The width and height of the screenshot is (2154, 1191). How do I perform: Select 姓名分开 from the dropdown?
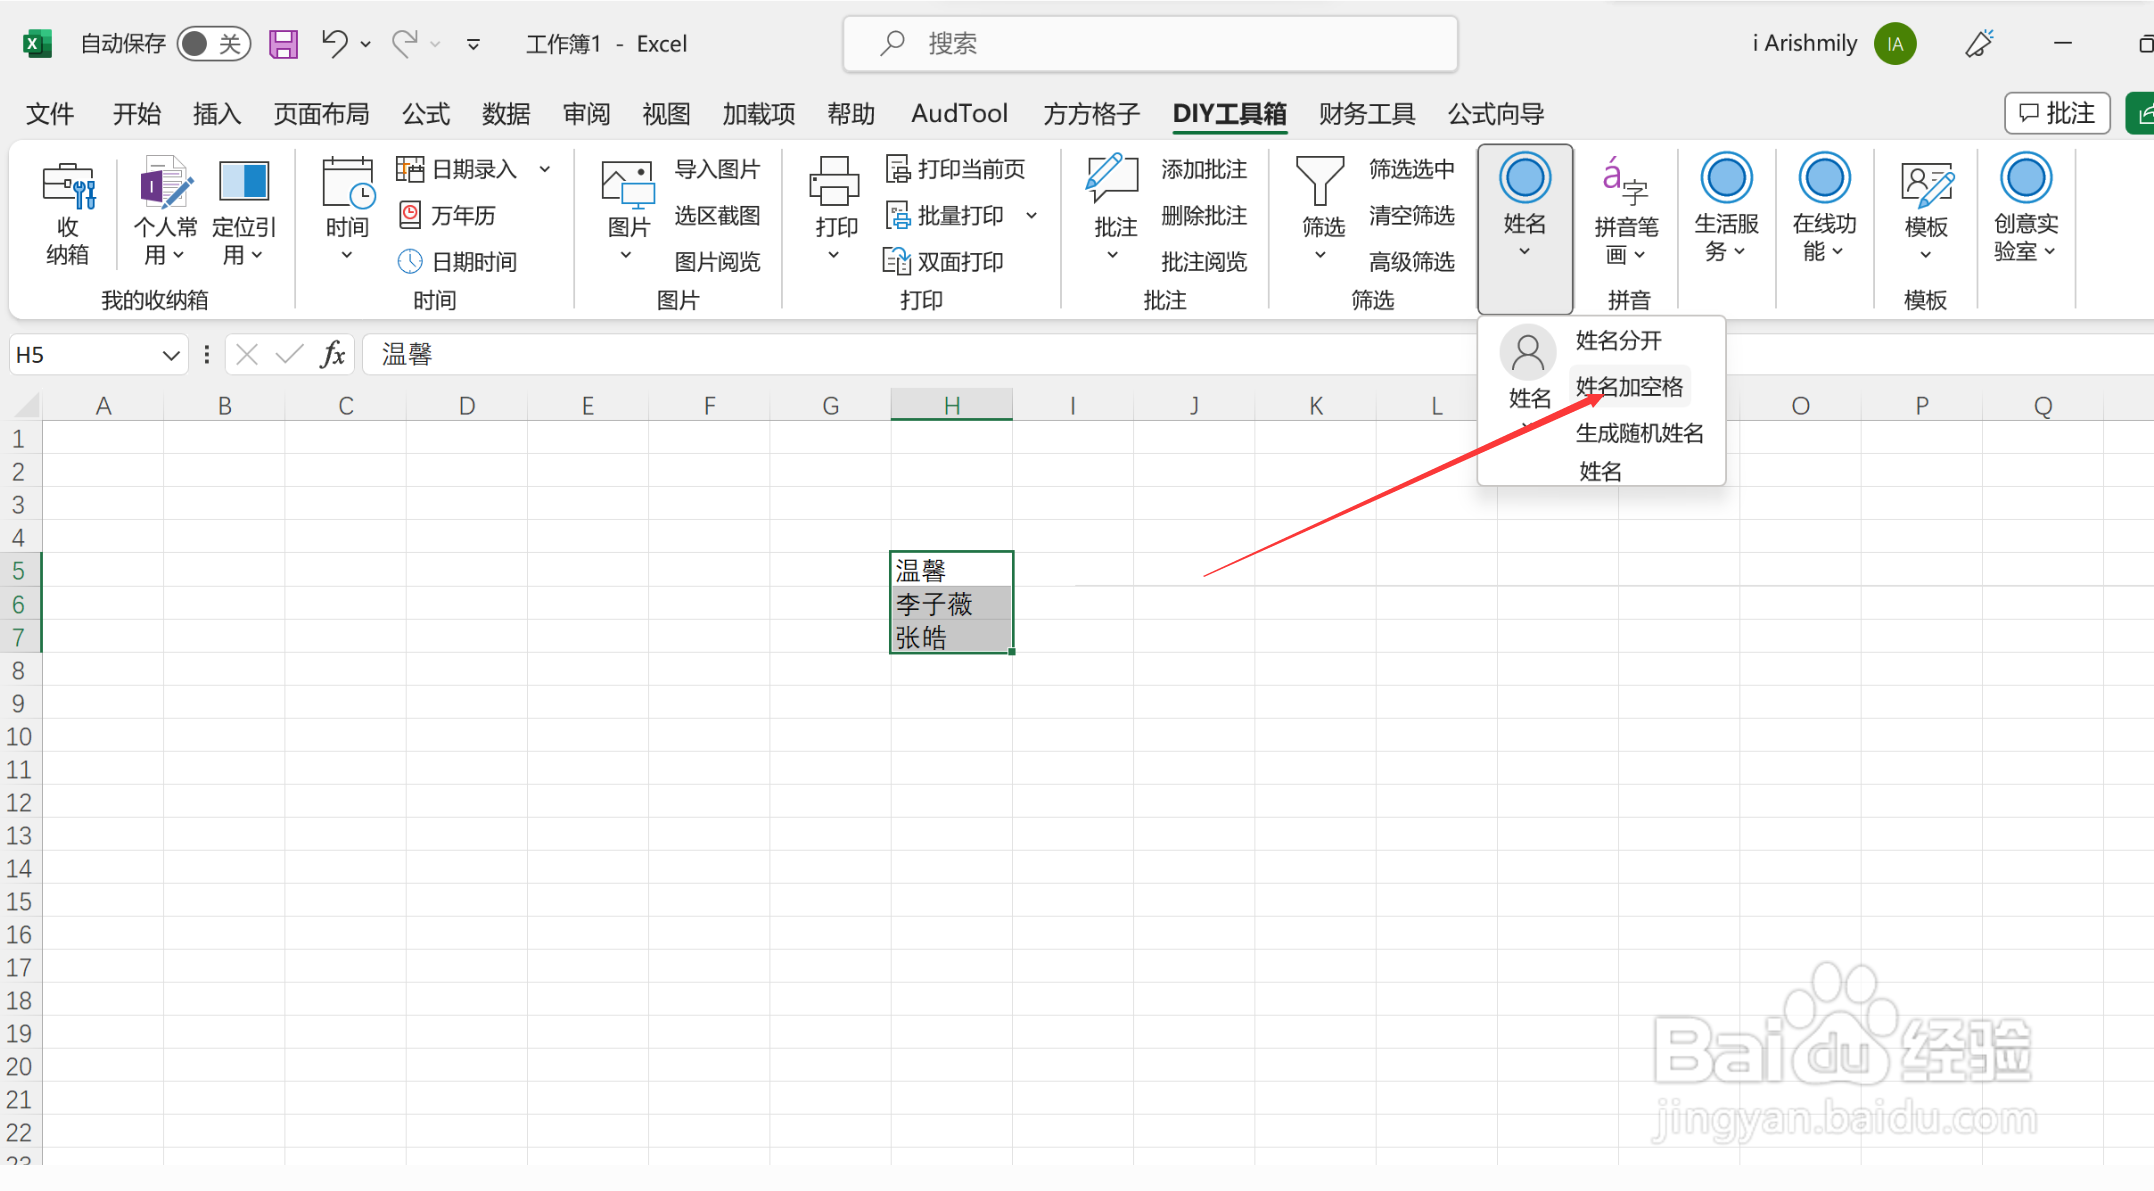(1618, 340)
